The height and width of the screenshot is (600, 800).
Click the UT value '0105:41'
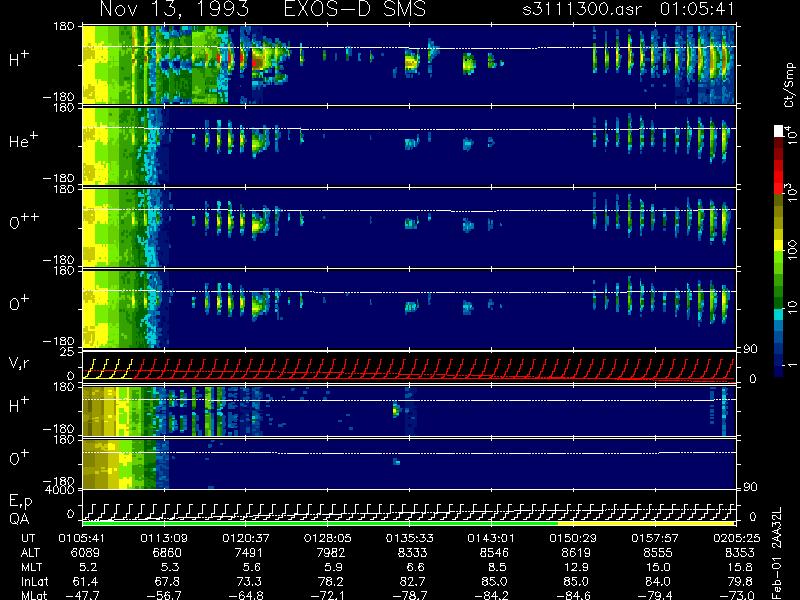pyautogui.click(x=82, y=538)
